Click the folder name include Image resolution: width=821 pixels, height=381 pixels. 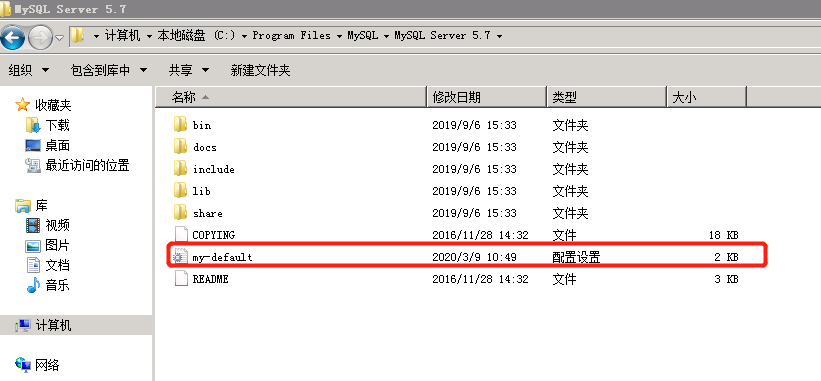click(x=214, y=169)
